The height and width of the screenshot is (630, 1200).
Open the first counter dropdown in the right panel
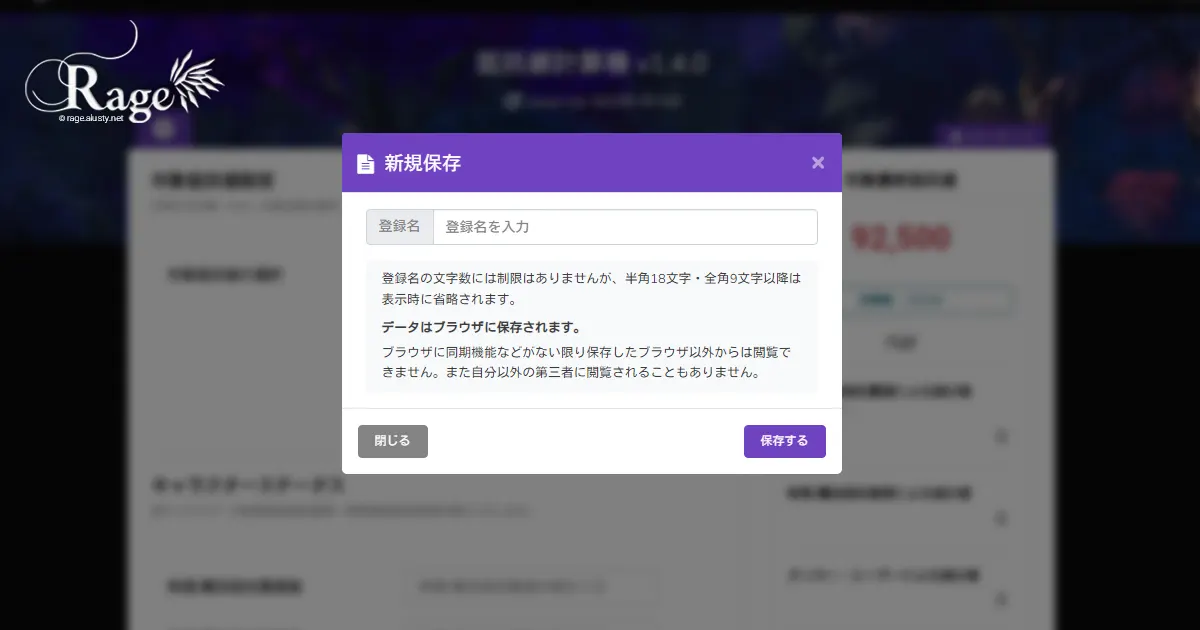click(x=1001, y=437)
